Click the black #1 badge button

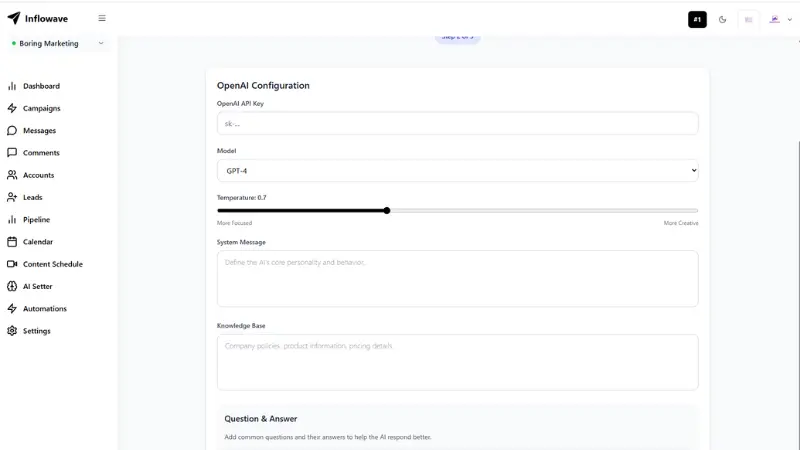[x=697, y=19]
